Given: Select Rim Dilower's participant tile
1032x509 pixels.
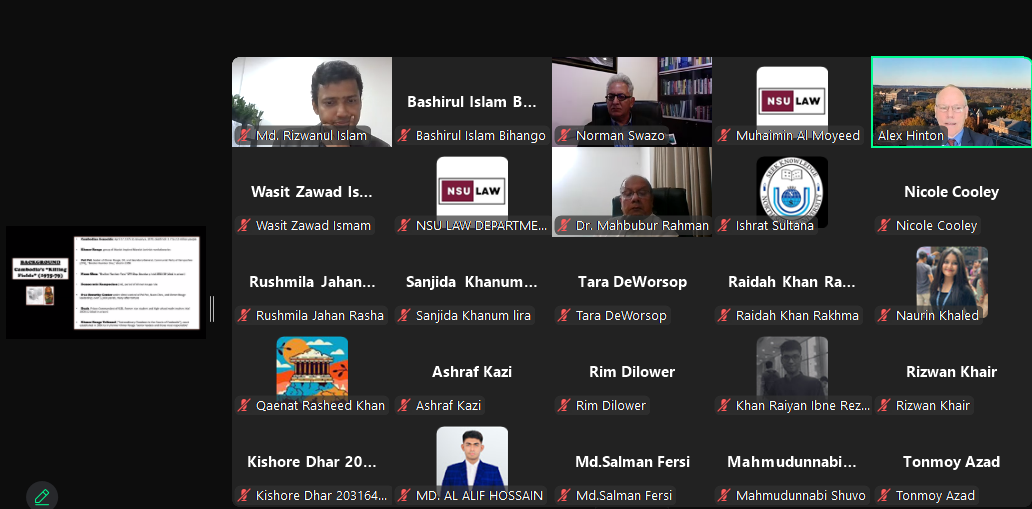Looking at the screenshot, I should click(632, 372).
